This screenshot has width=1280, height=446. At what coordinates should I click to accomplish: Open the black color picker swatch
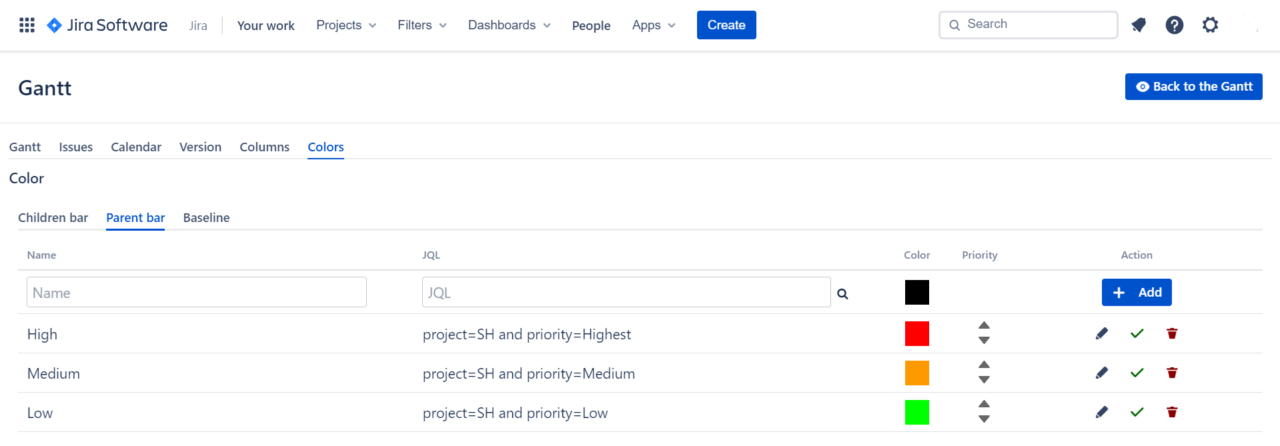pos(917,292)
